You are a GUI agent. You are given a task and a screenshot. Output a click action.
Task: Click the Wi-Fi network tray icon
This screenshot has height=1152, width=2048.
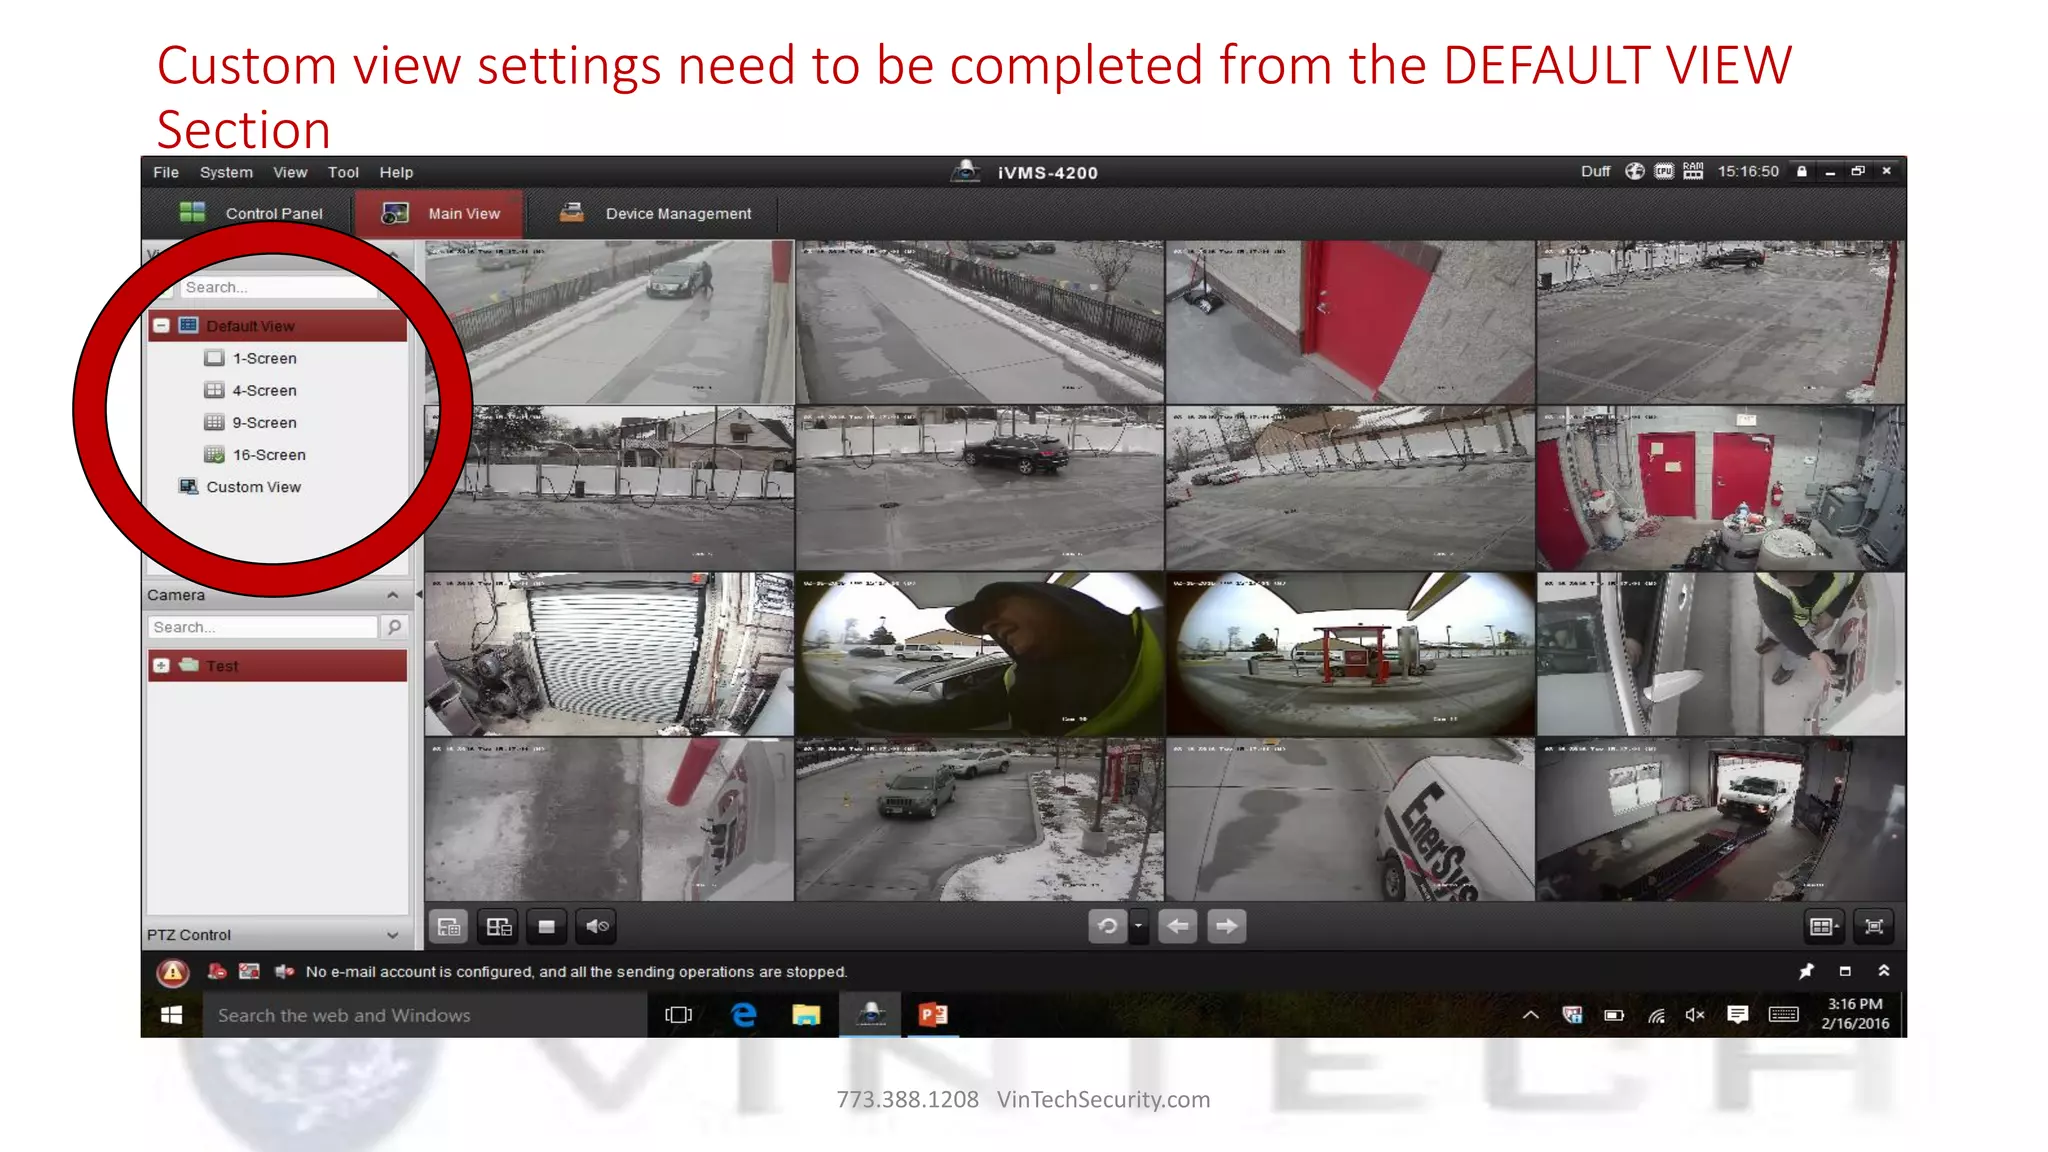[x=1656, y=1015]
